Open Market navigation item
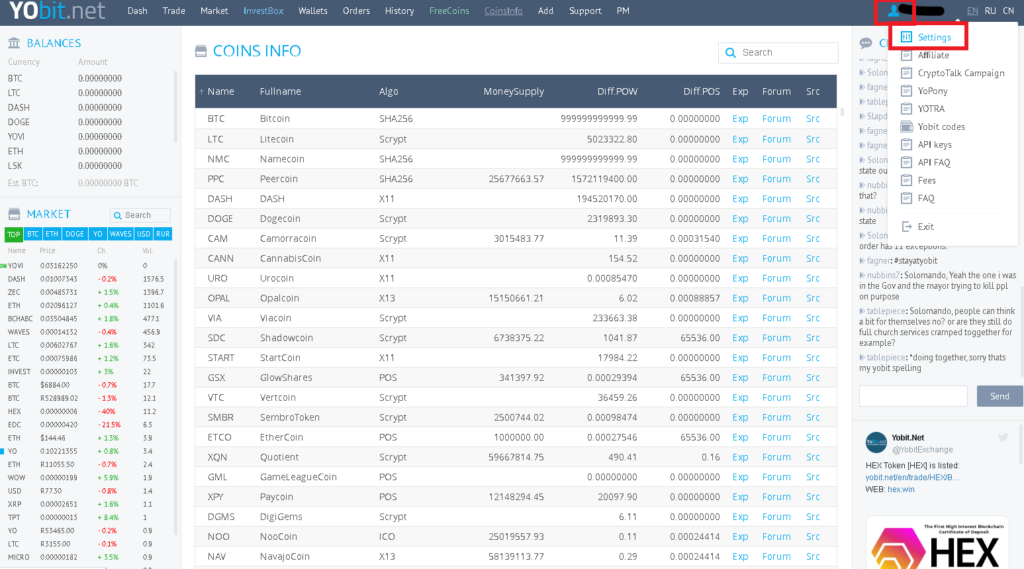Image resolution: width=1024 pixels, height=569 pixels. 214,11
